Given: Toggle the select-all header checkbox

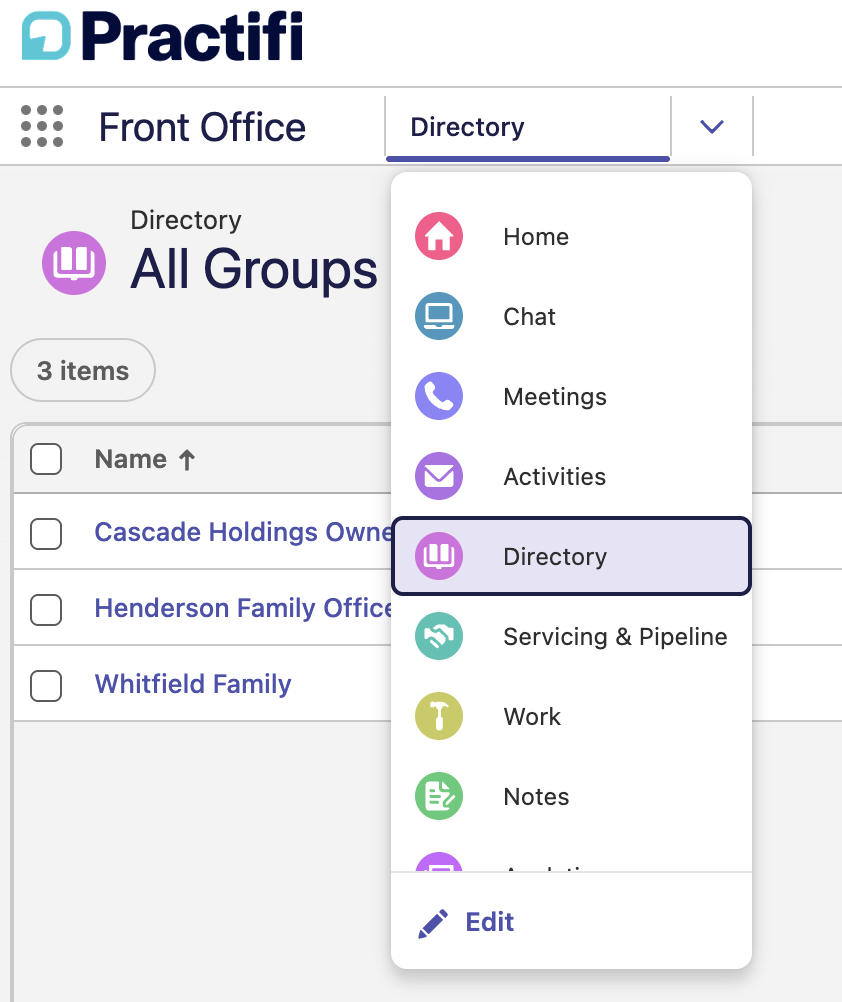Looking at the screenshot, I should tap(46, 459).
